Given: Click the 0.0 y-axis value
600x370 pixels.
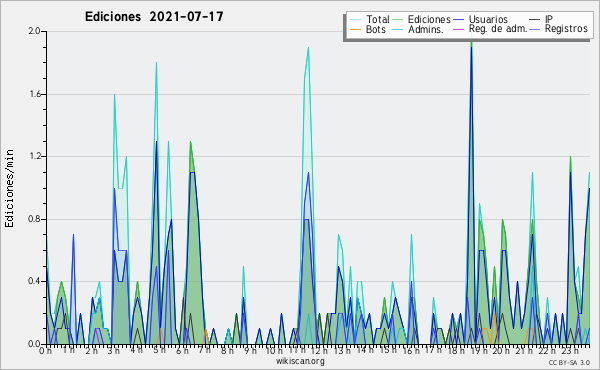Looking at the screenshot, I should (x=34, y=344).
